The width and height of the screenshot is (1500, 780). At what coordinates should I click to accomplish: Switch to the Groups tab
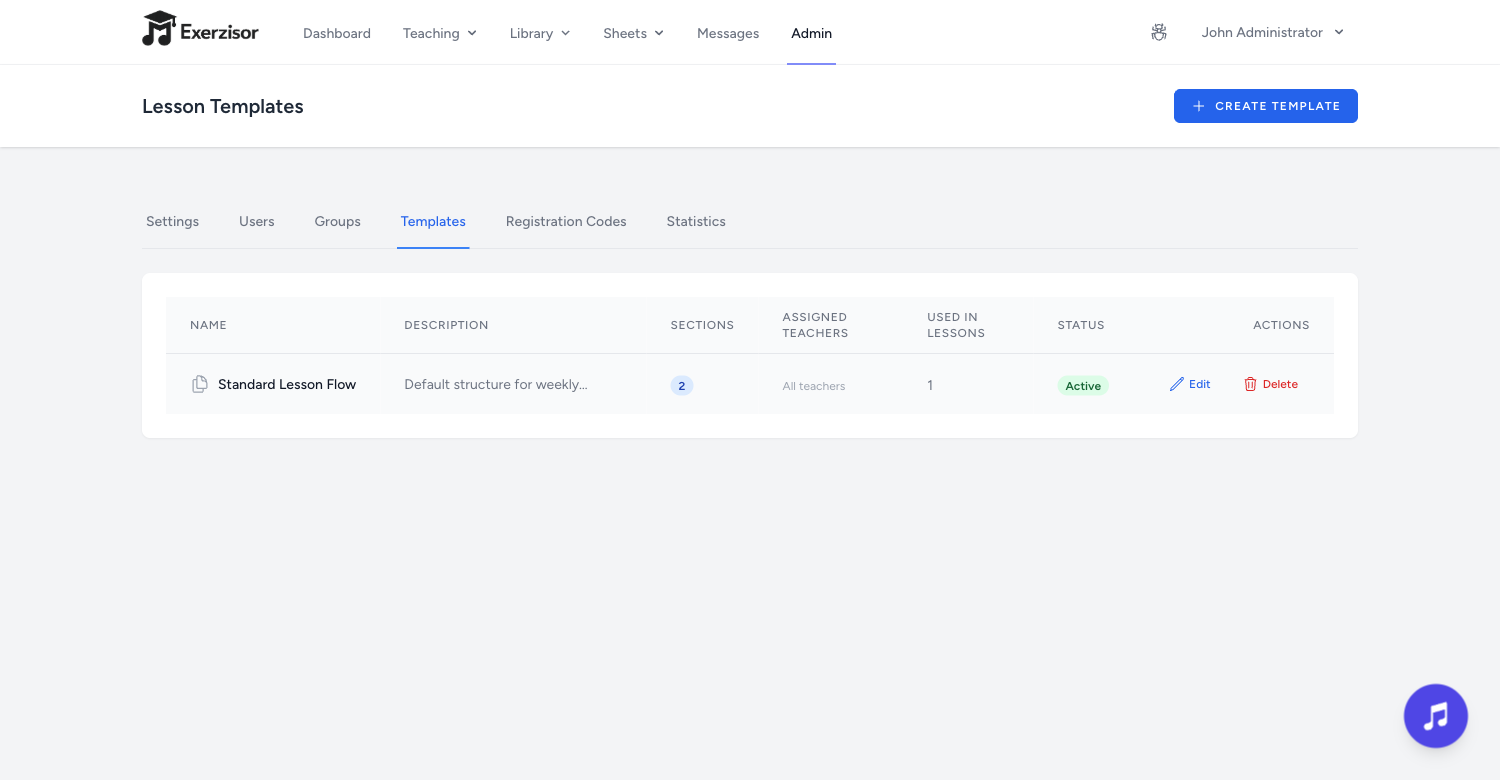pos(338,221)
